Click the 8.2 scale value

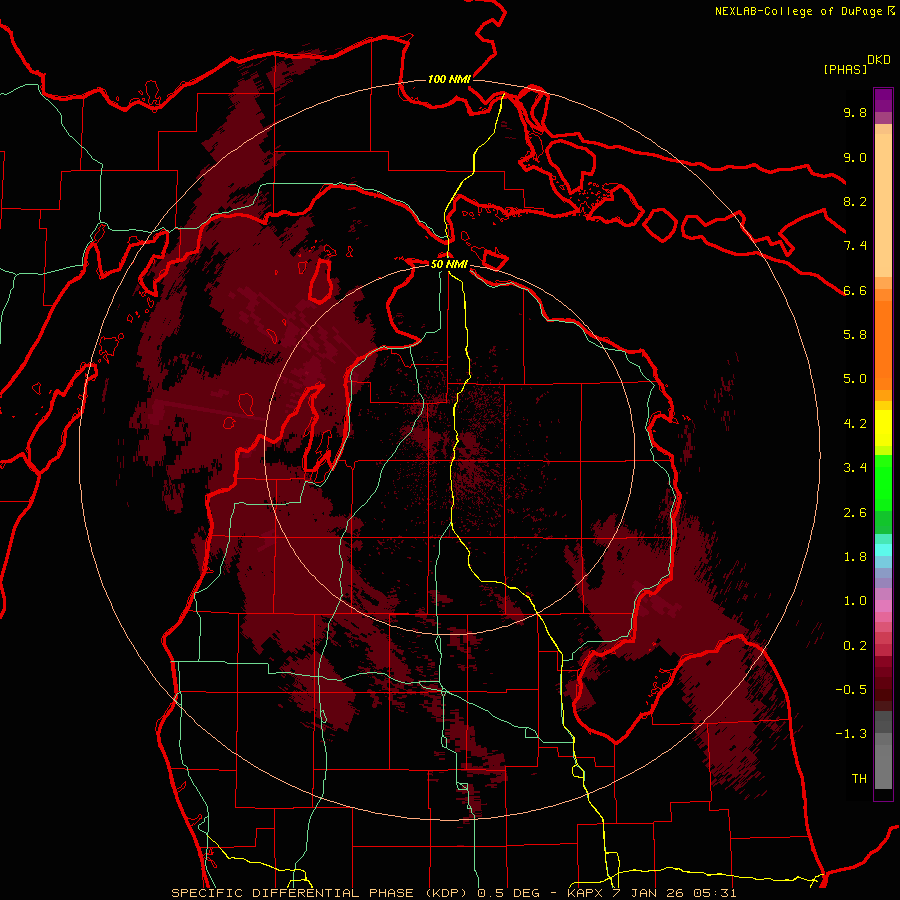click(855, 201)
